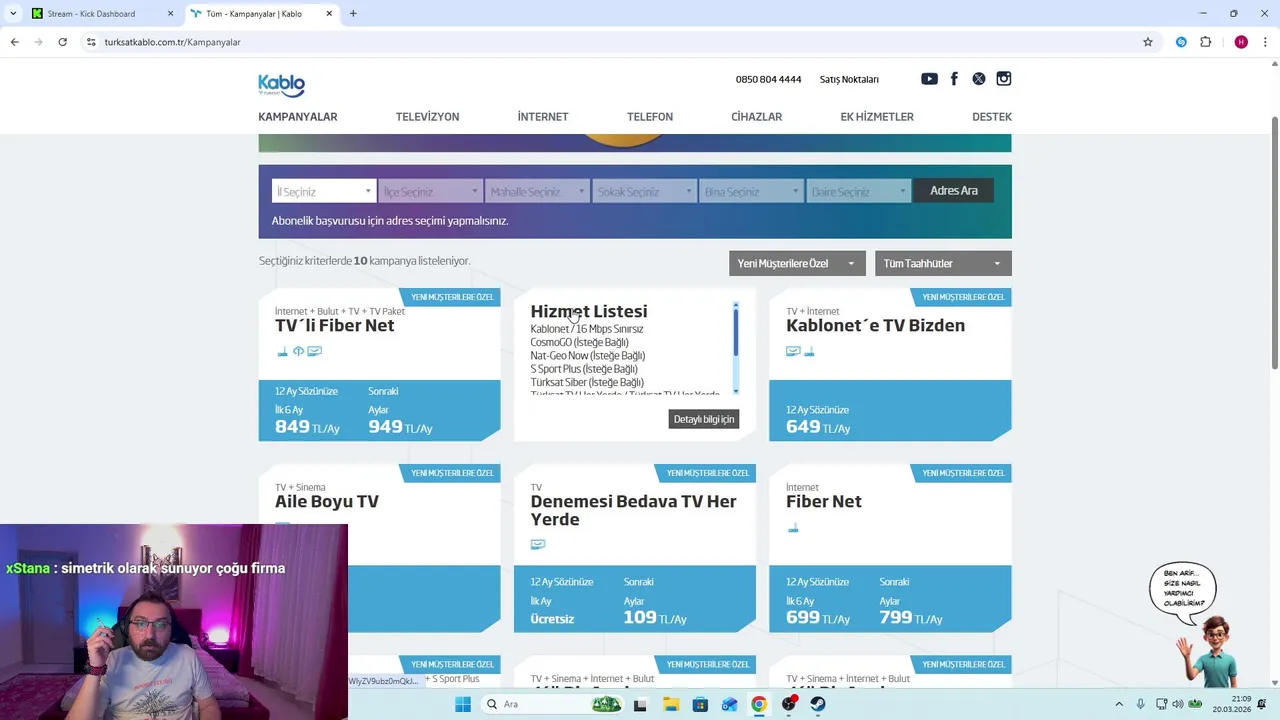Viewport: 1280px width, 720px height.
Task: Open the Fiber Net campaign title
Action: coord(824,502)
